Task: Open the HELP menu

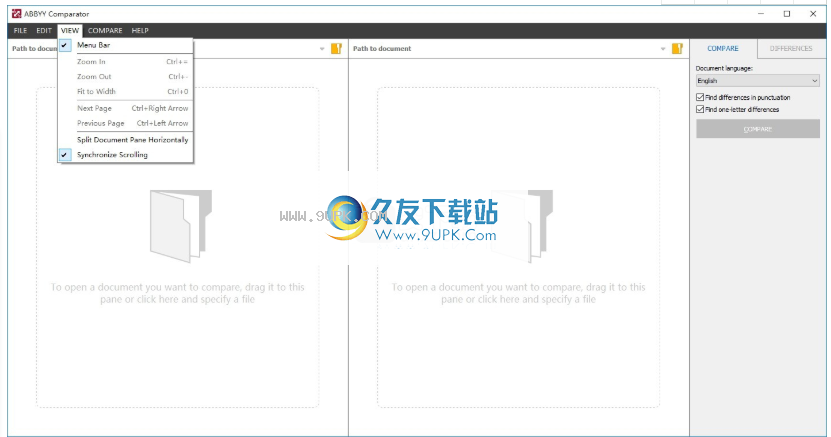Action: [x=140, y=31]
